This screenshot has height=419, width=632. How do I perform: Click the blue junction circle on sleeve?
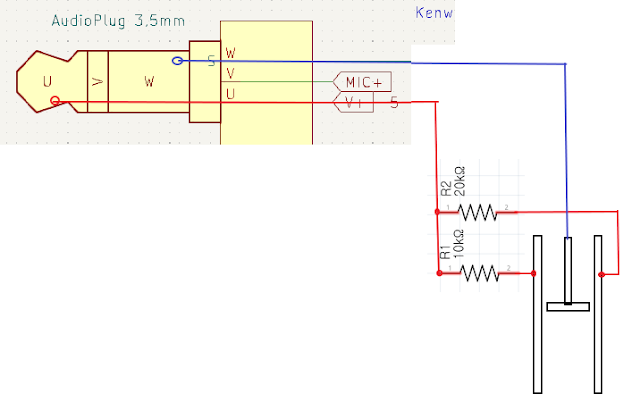[x=178, y=61]
